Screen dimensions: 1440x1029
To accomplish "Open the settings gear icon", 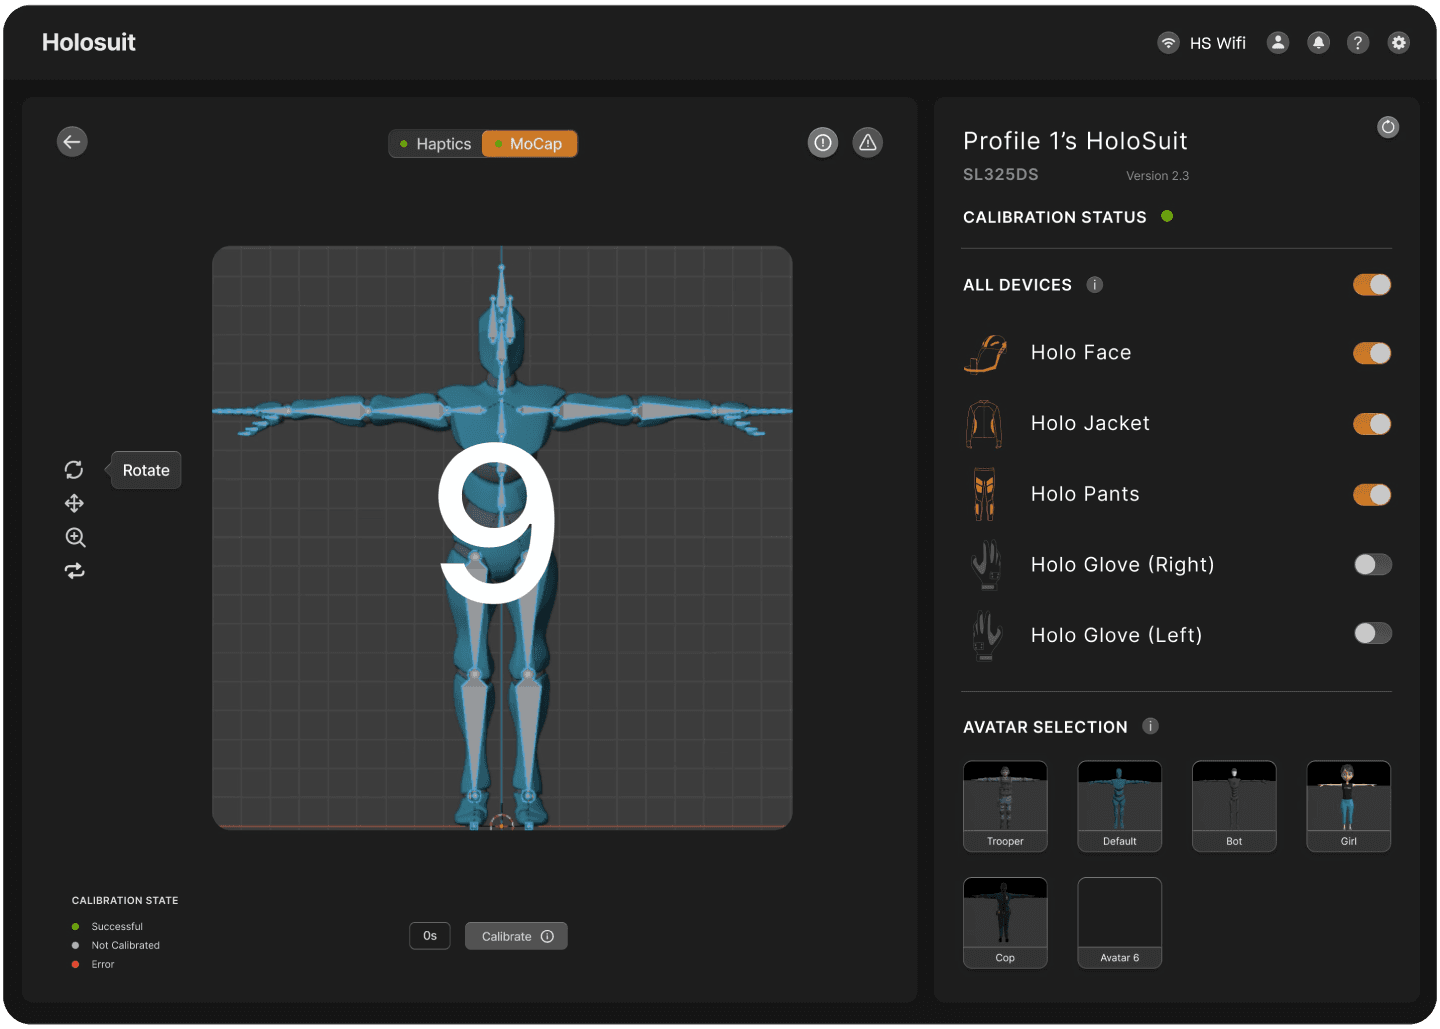I will (x=1399, y=43).
